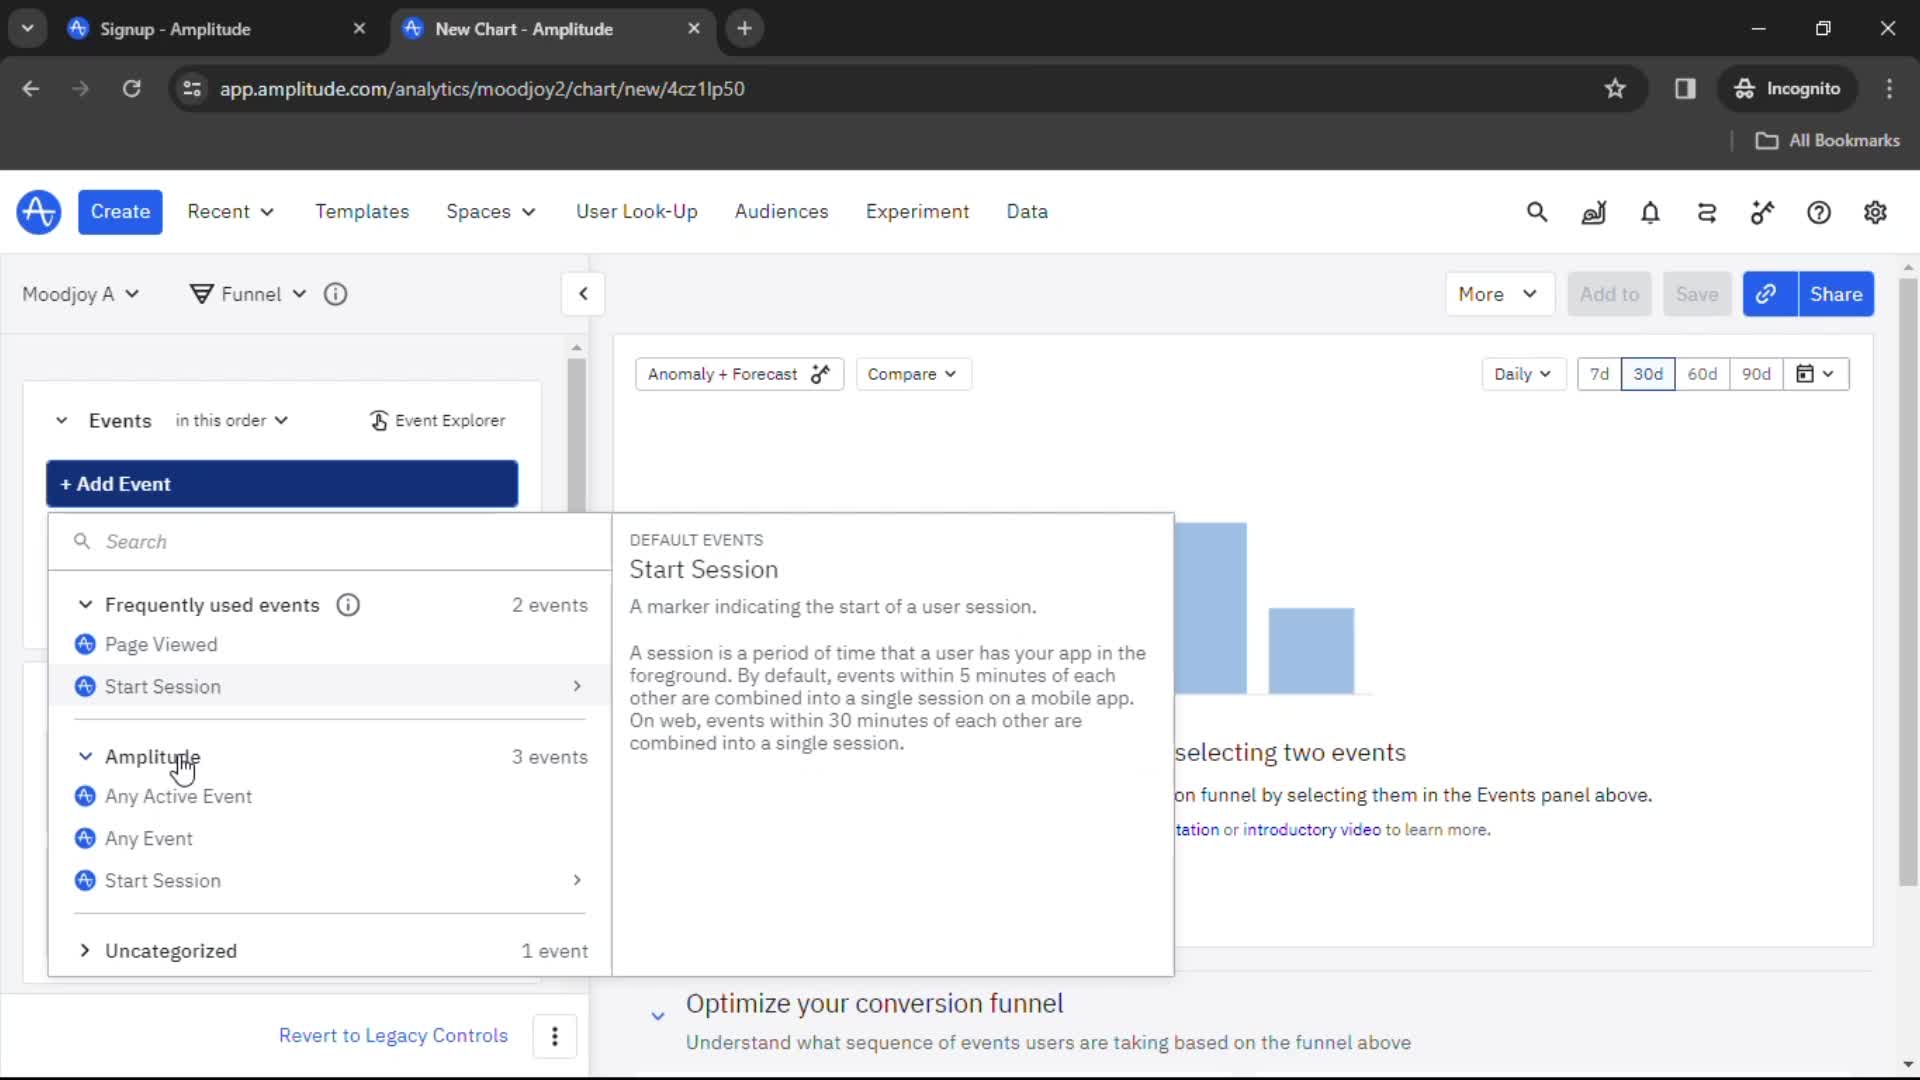Open the help question mark icon
This screenshot has width=1920, height=1080.
tap(1819, 212)
